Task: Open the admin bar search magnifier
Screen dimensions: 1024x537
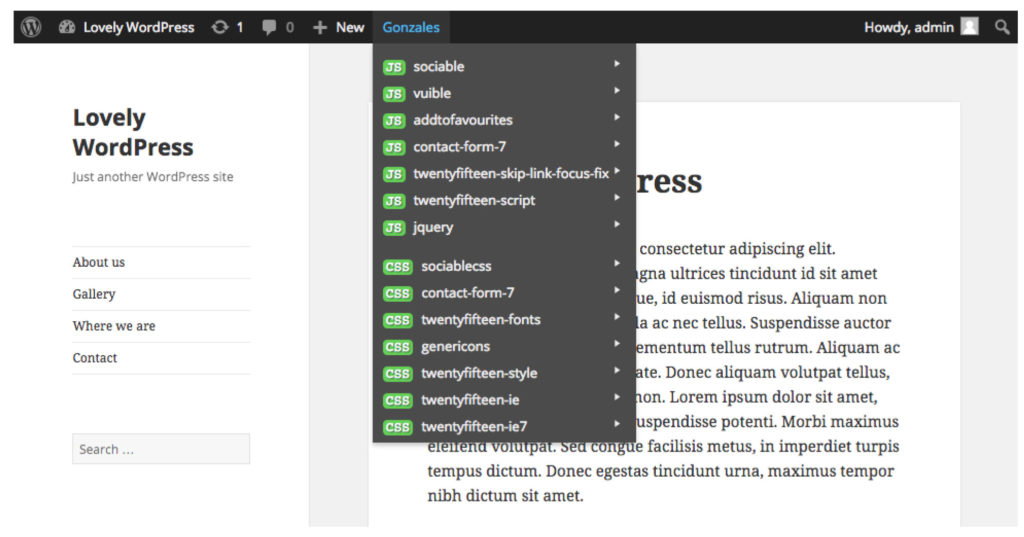Action: [x=1001, y=27]
